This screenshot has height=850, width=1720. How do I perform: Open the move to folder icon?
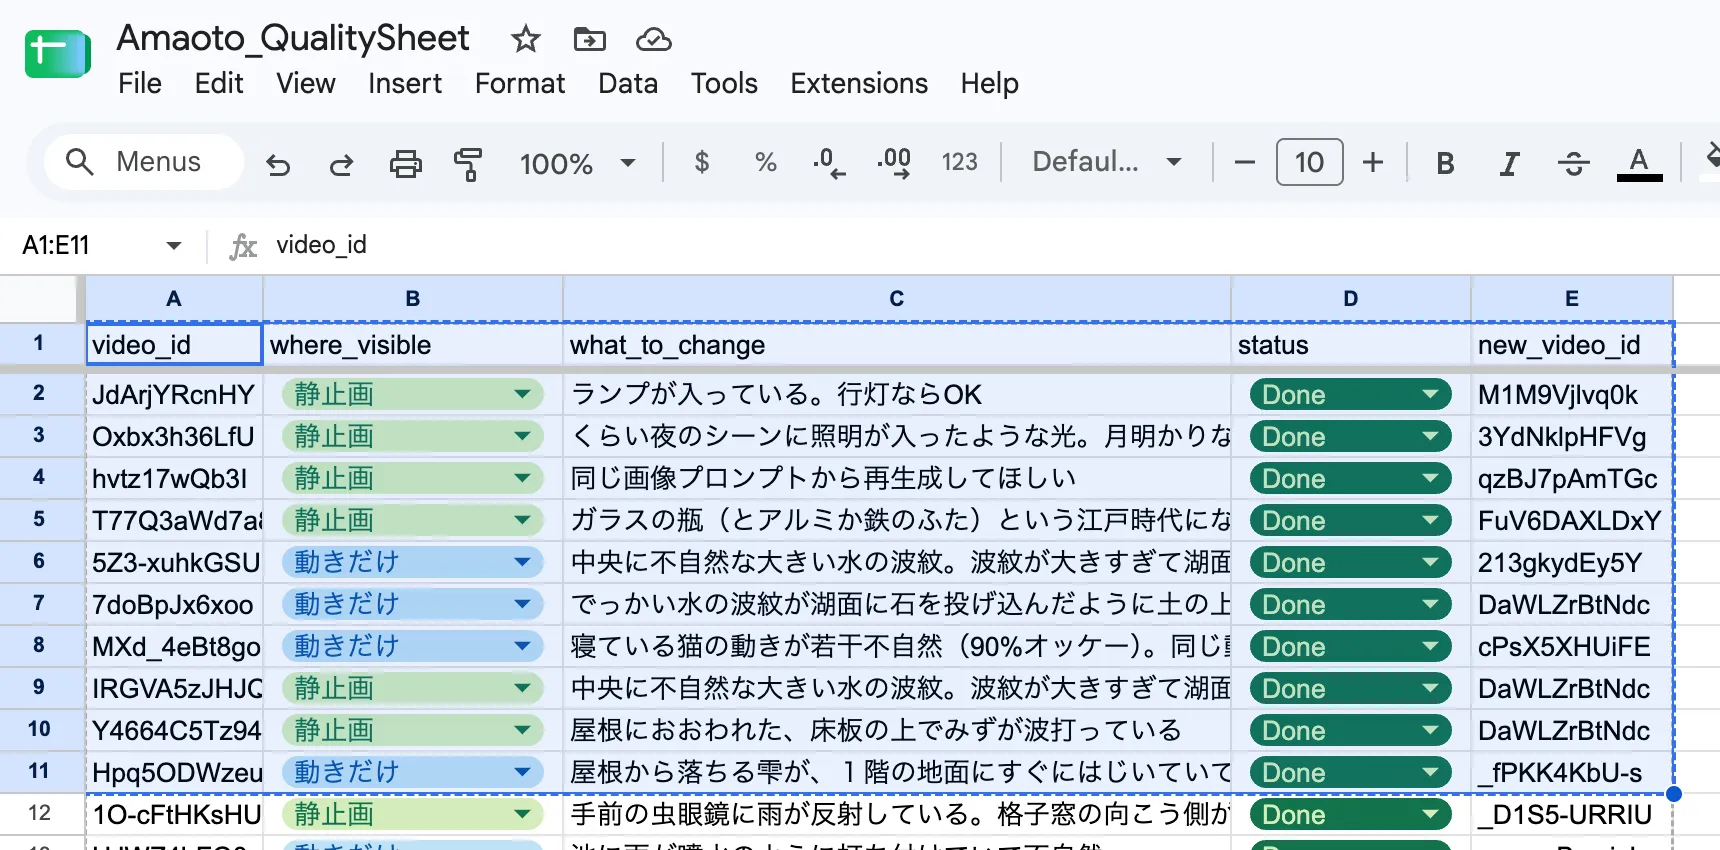coord(589,40)
